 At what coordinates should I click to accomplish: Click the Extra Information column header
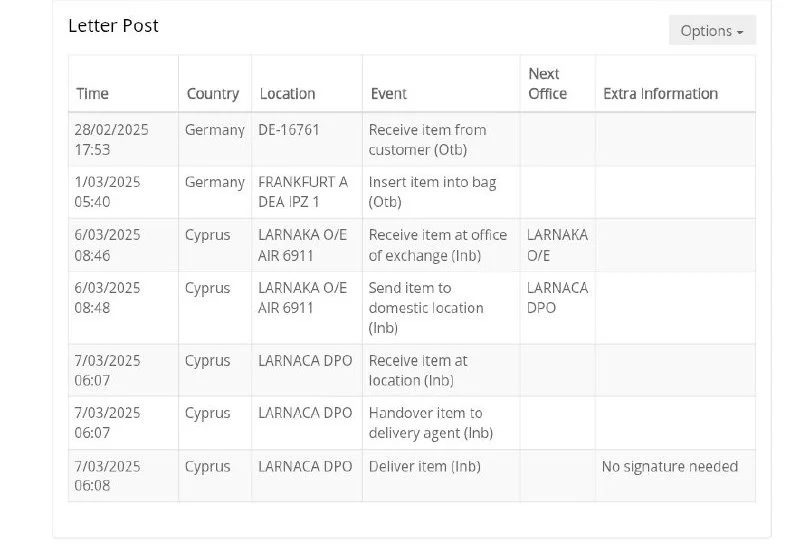660,94
